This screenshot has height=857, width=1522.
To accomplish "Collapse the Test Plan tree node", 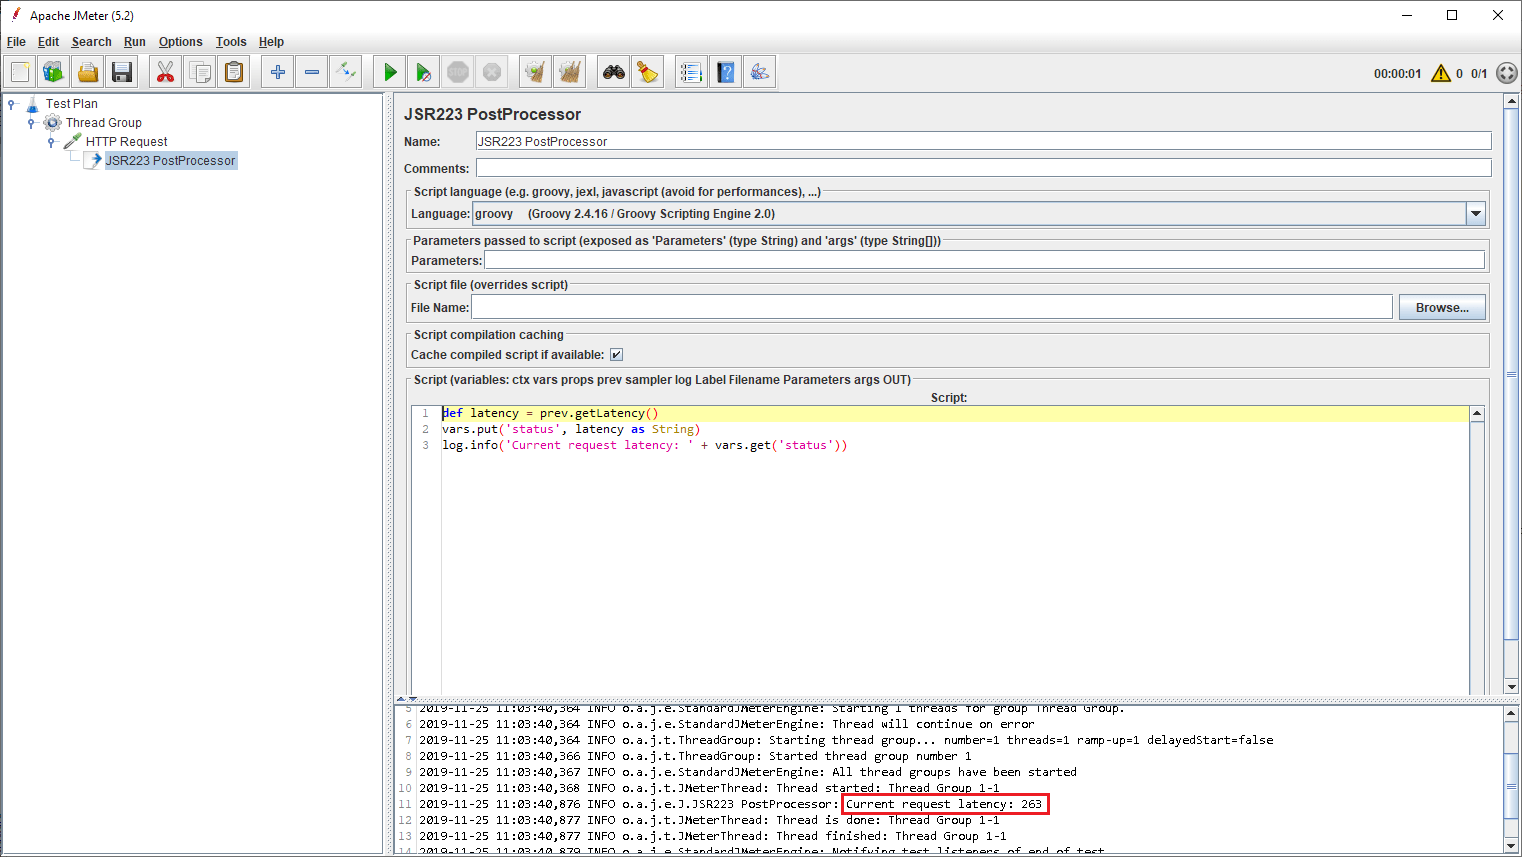I will [11, 104].
